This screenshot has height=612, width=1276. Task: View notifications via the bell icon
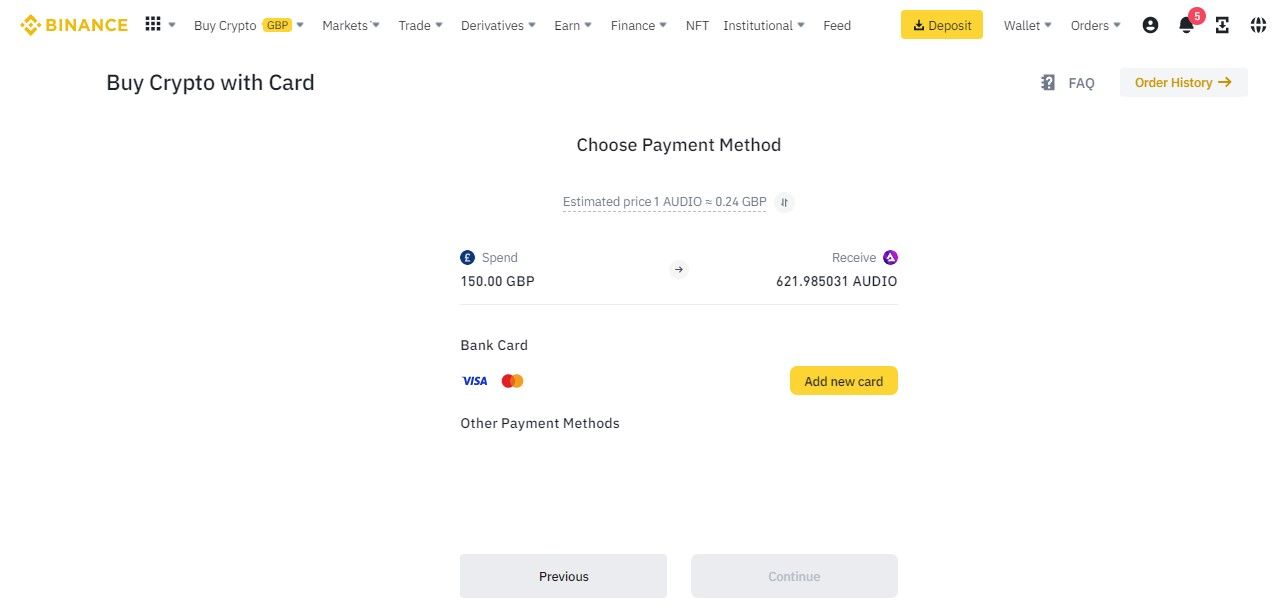[x=1186, y=26]
